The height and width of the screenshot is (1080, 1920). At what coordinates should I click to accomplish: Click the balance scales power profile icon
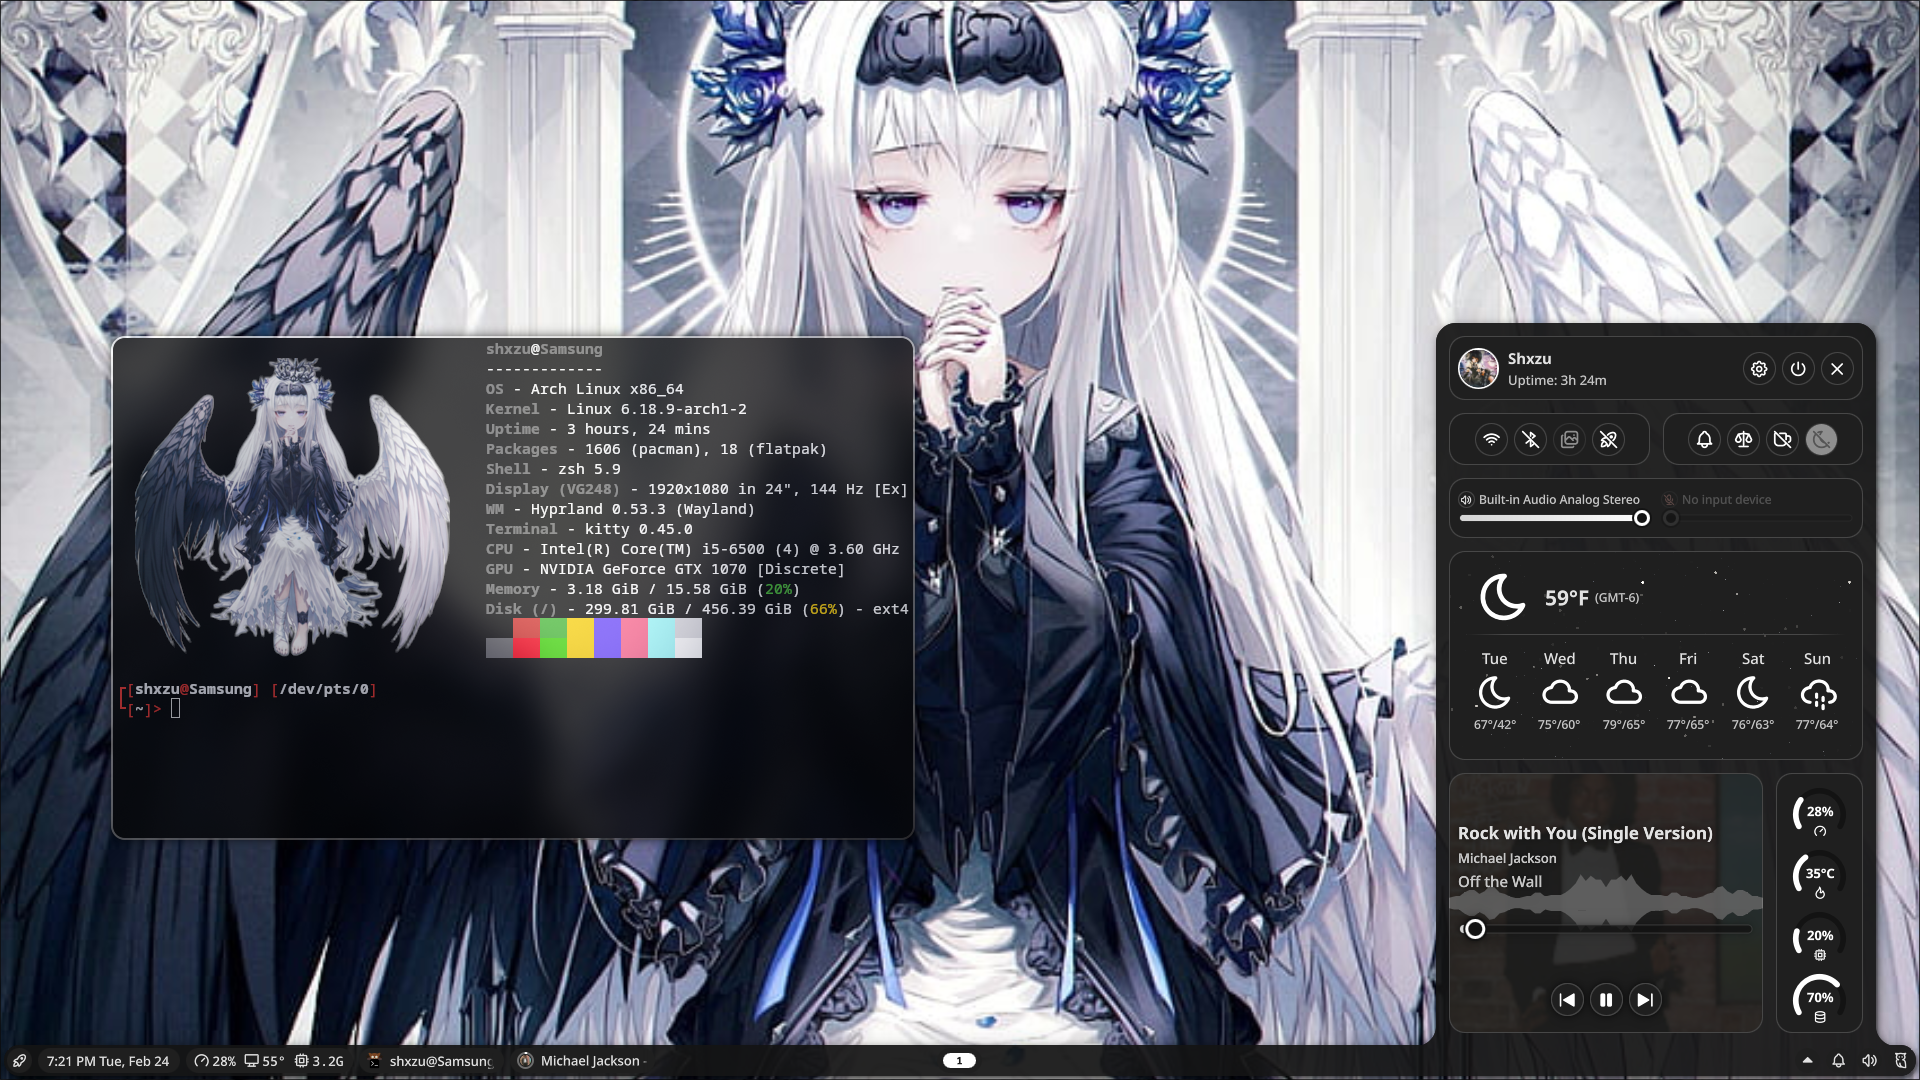click(1743, 440)
